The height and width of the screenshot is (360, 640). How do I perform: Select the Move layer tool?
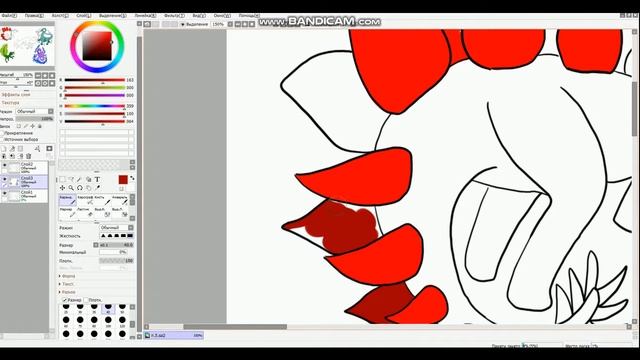click(62, 188)
